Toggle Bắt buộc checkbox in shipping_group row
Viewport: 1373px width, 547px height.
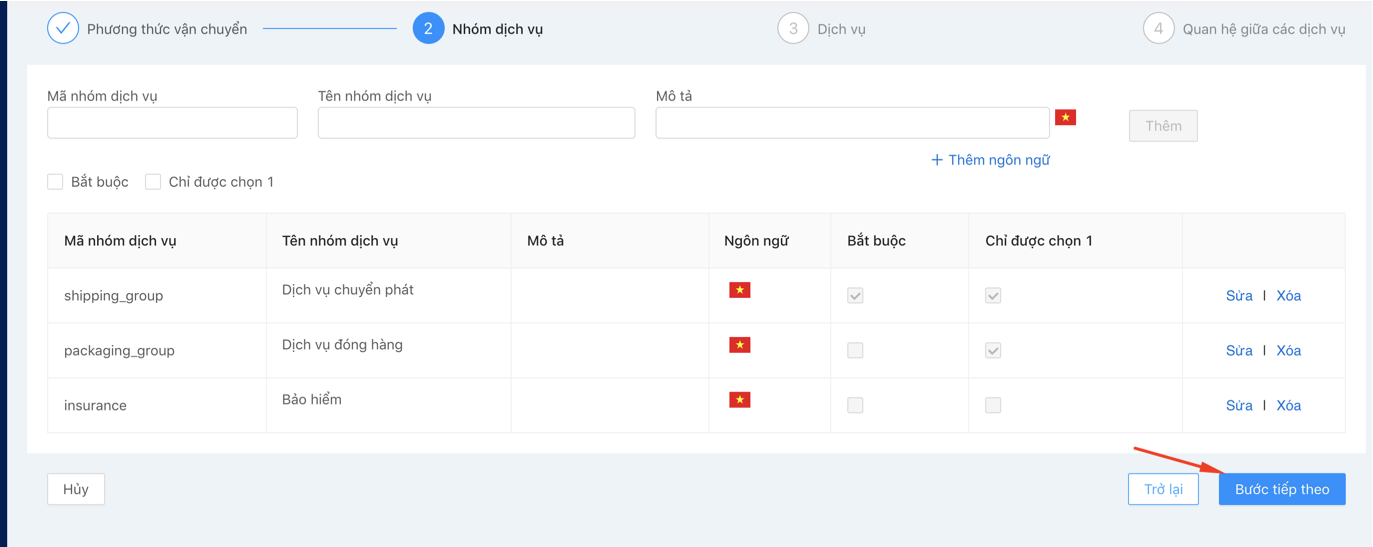(855, 296)
